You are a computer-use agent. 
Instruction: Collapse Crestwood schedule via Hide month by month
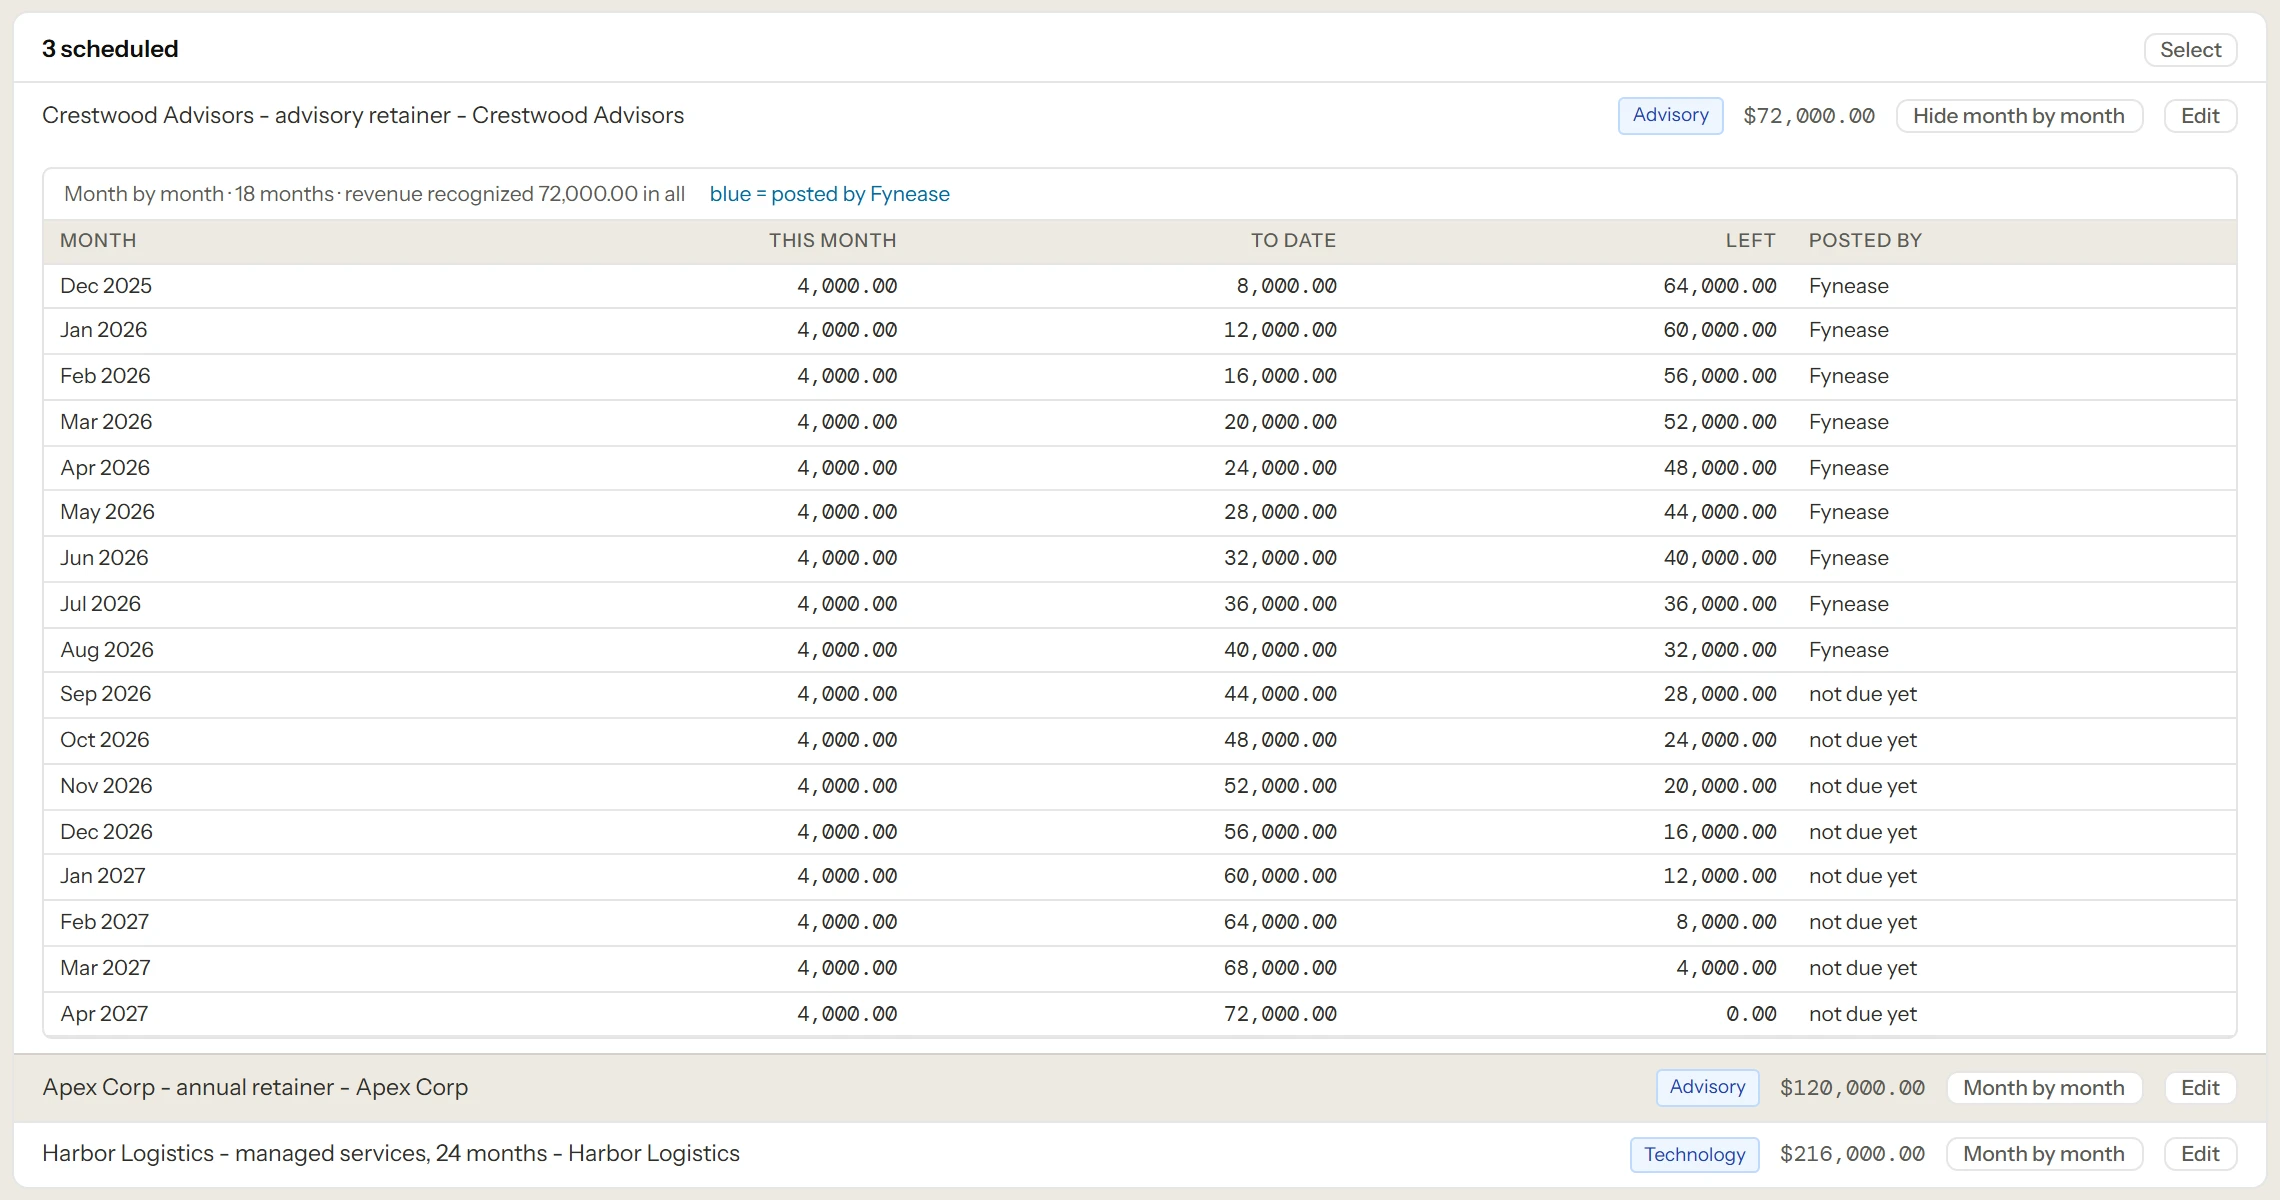click(x=2018, y=116)
